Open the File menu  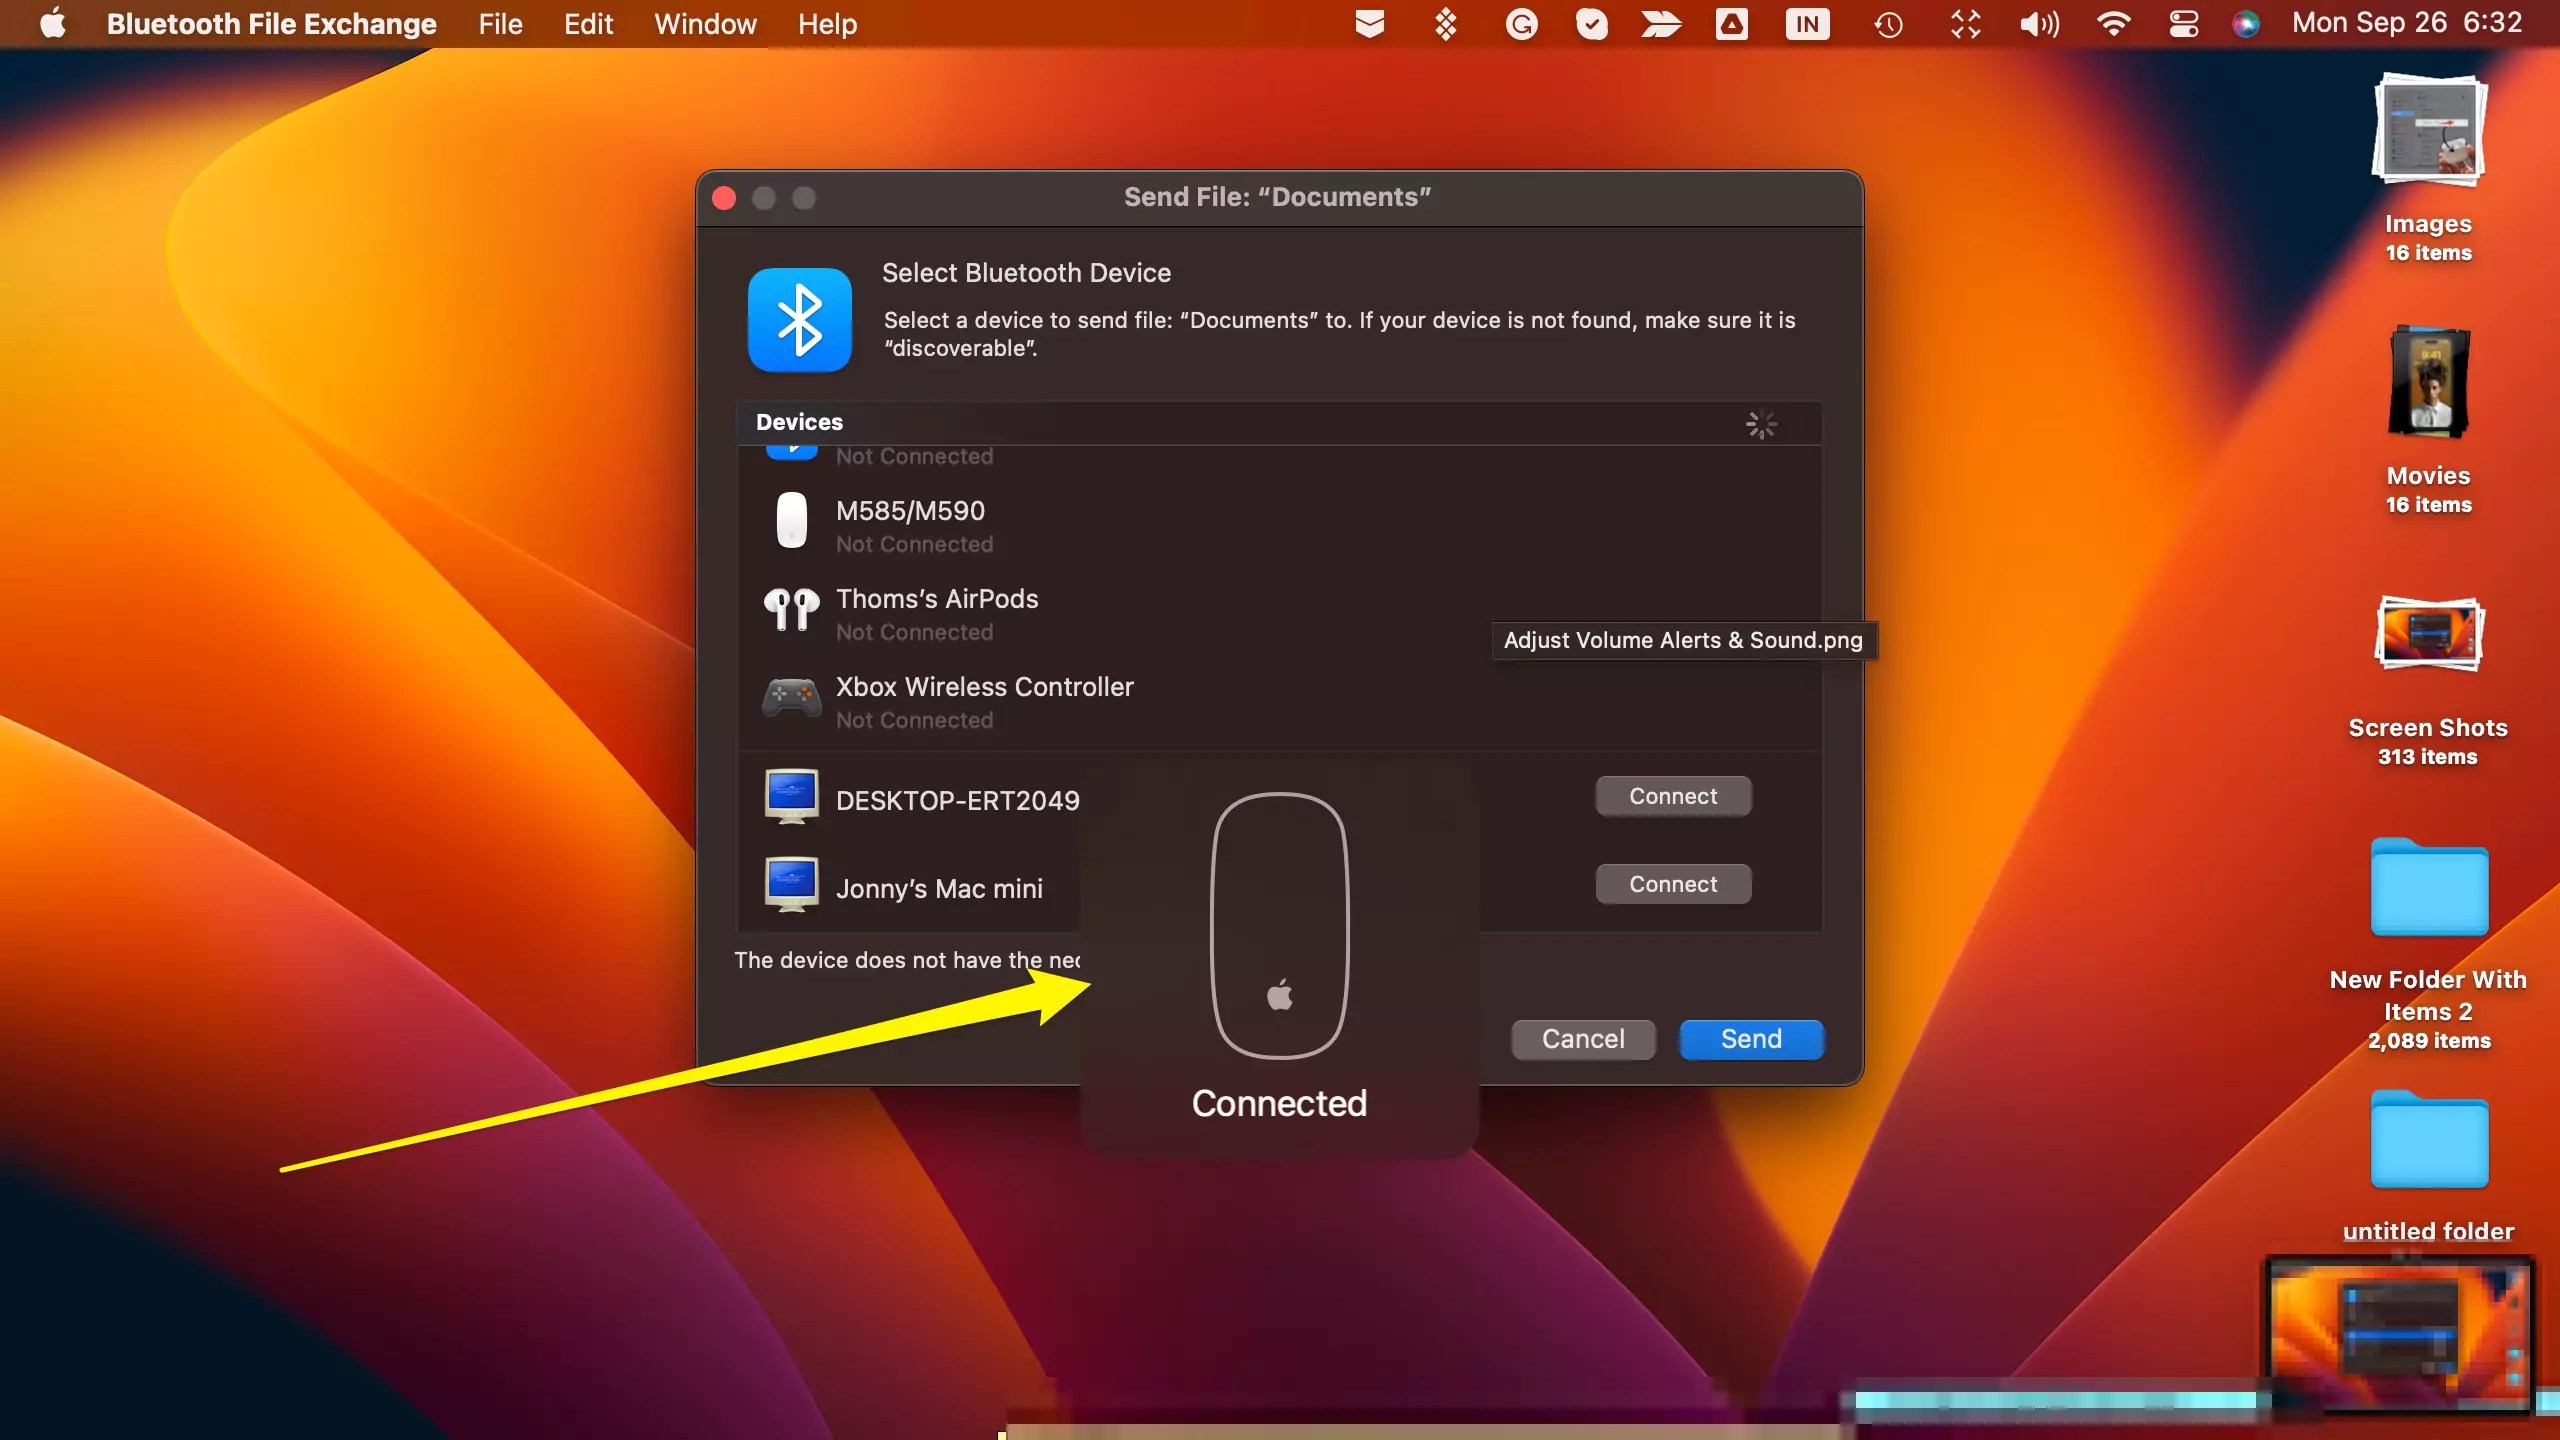(501, 23)
